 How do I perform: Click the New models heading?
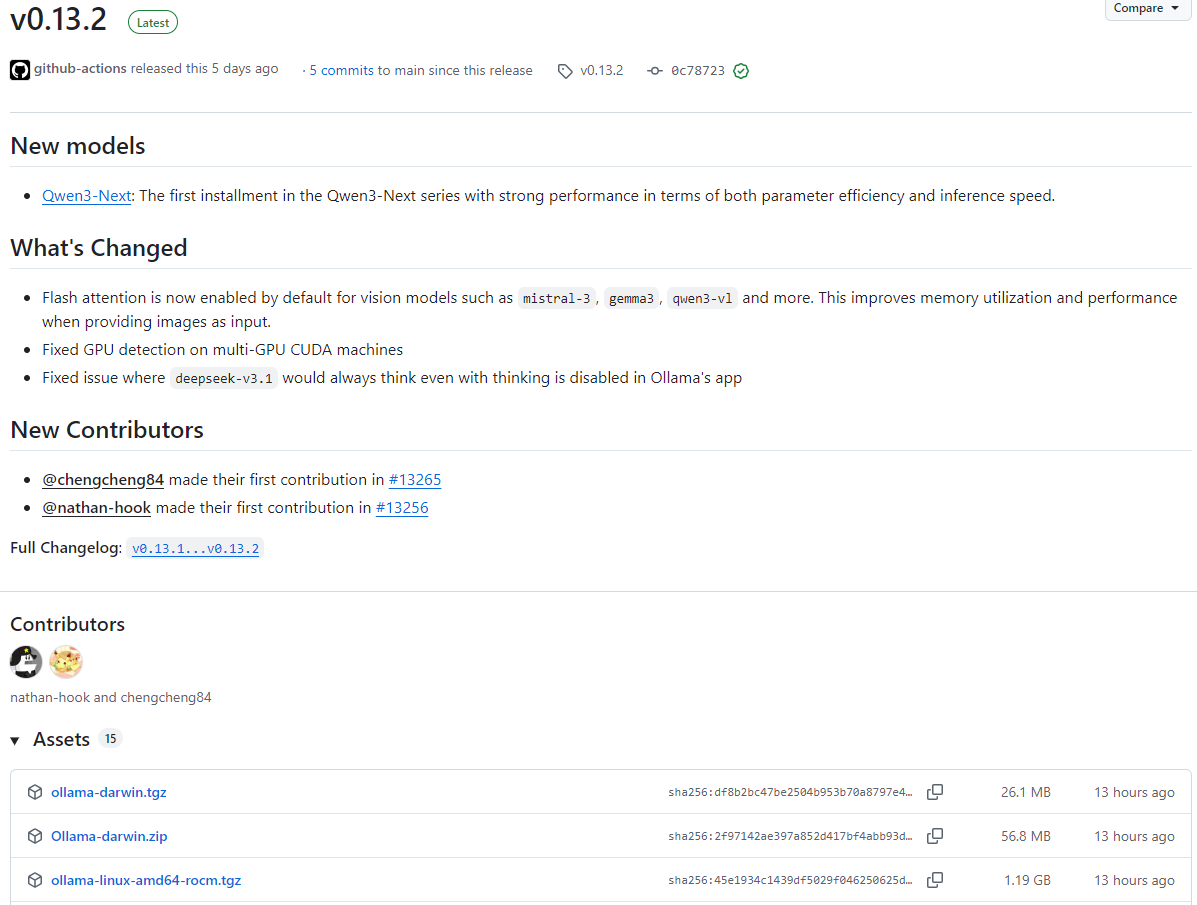(78, 146)
